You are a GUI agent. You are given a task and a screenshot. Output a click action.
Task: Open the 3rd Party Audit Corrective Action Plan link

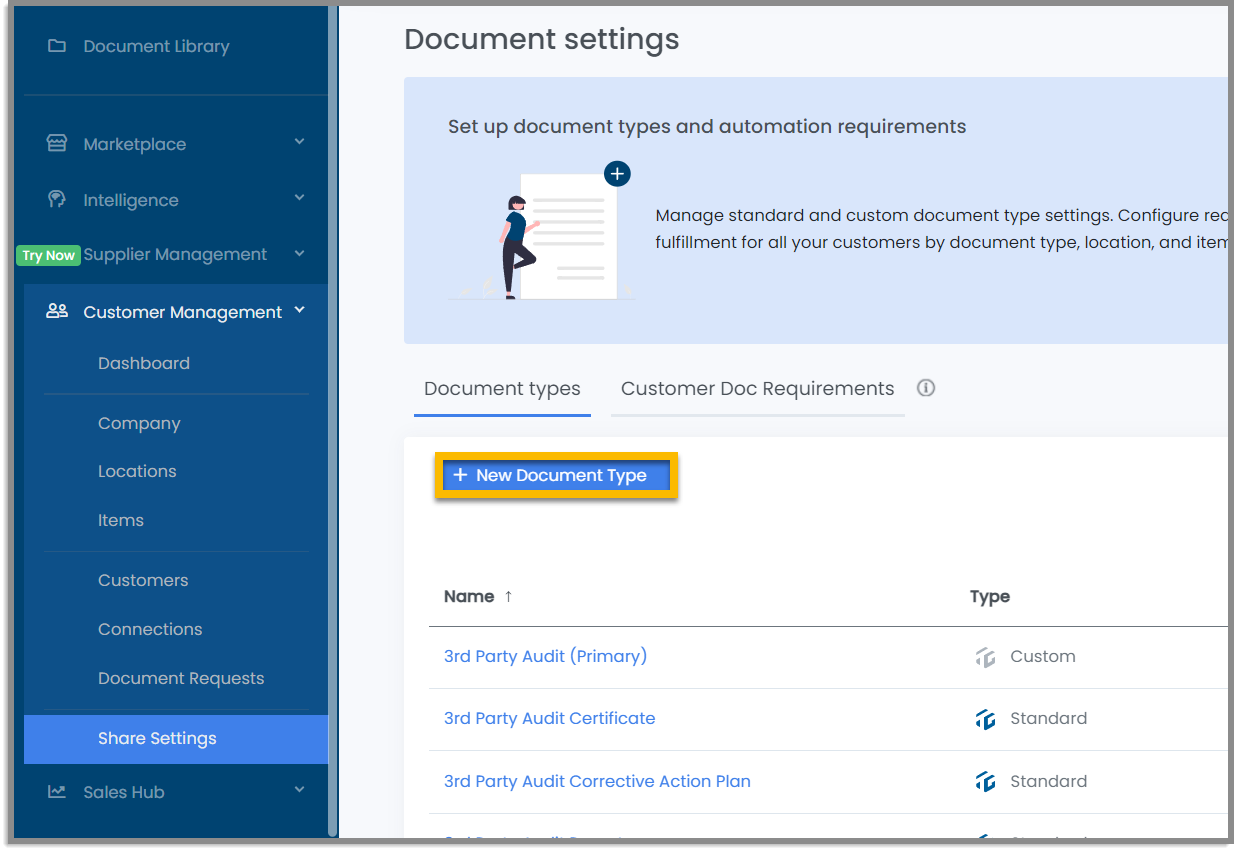[597, 781]
